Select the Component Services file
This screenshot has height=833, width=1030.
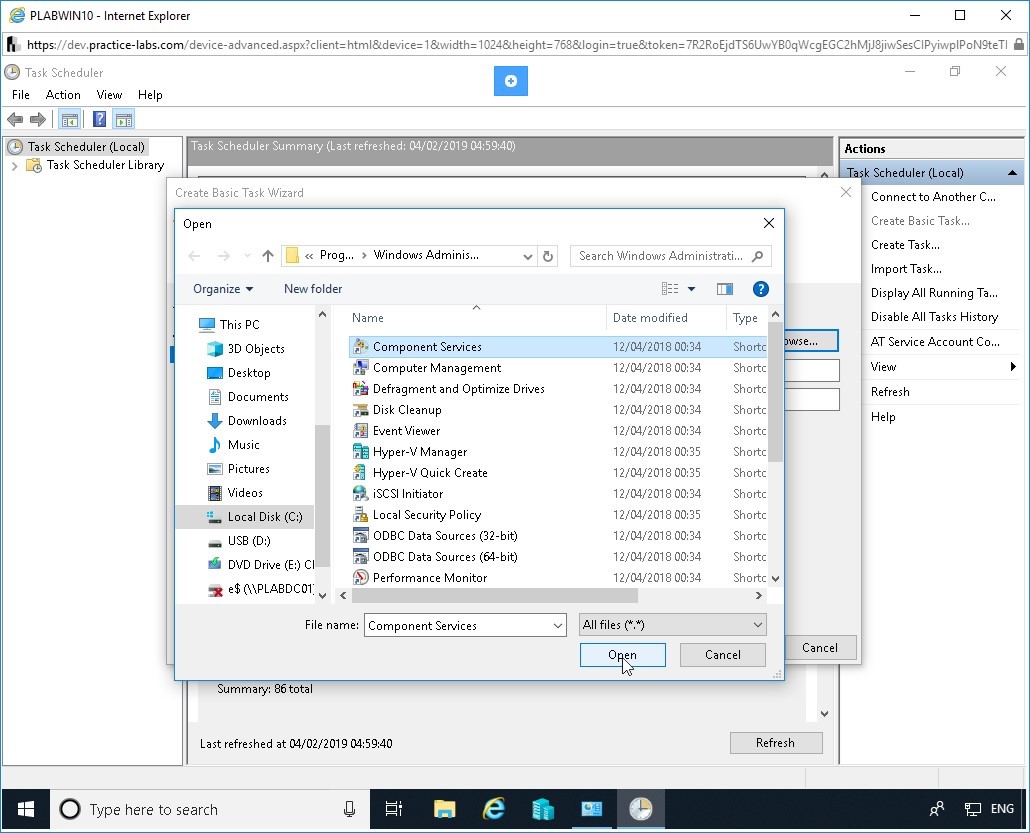(557, 347)
